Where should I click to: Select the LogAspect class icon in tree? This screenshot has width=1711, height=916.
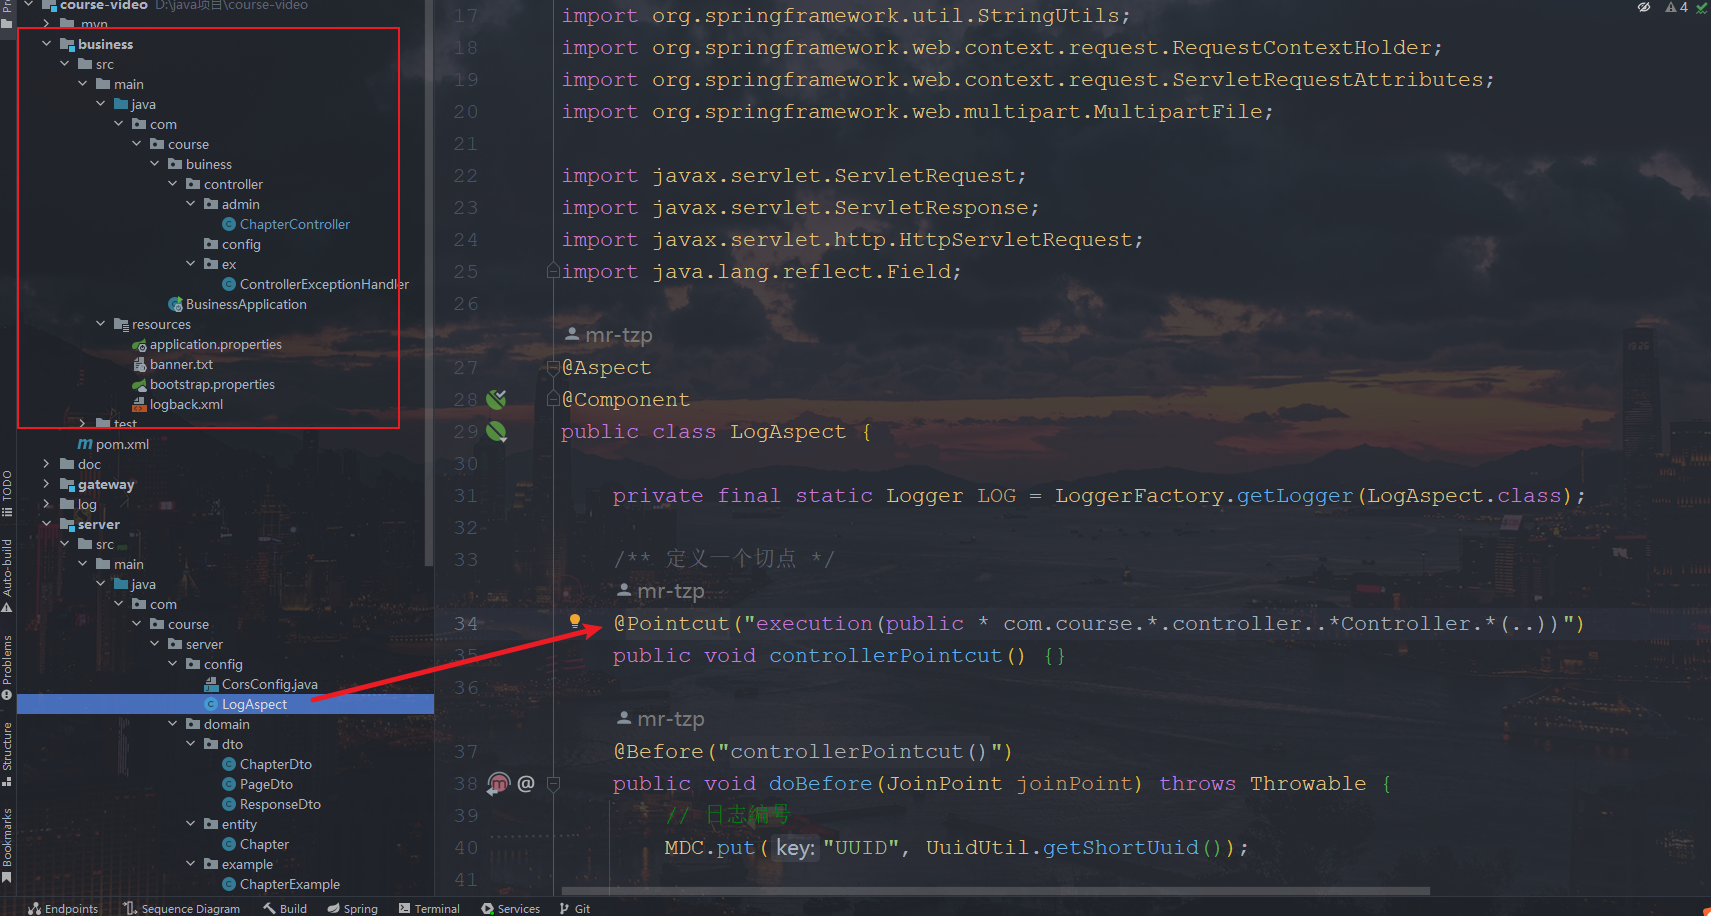[211, 704]
